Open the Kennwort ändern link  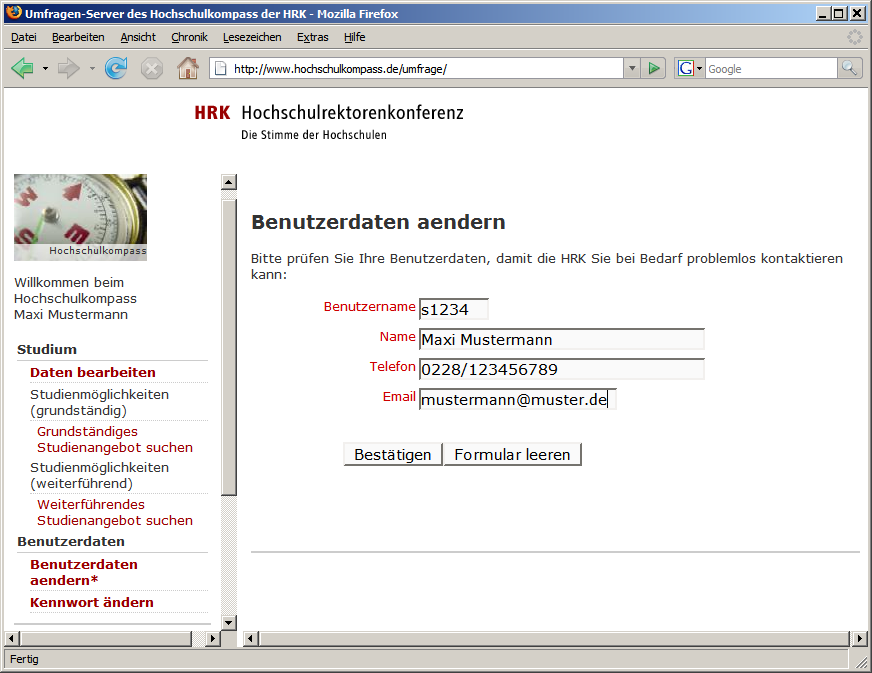pyautogui.click(x=92, y=602)
